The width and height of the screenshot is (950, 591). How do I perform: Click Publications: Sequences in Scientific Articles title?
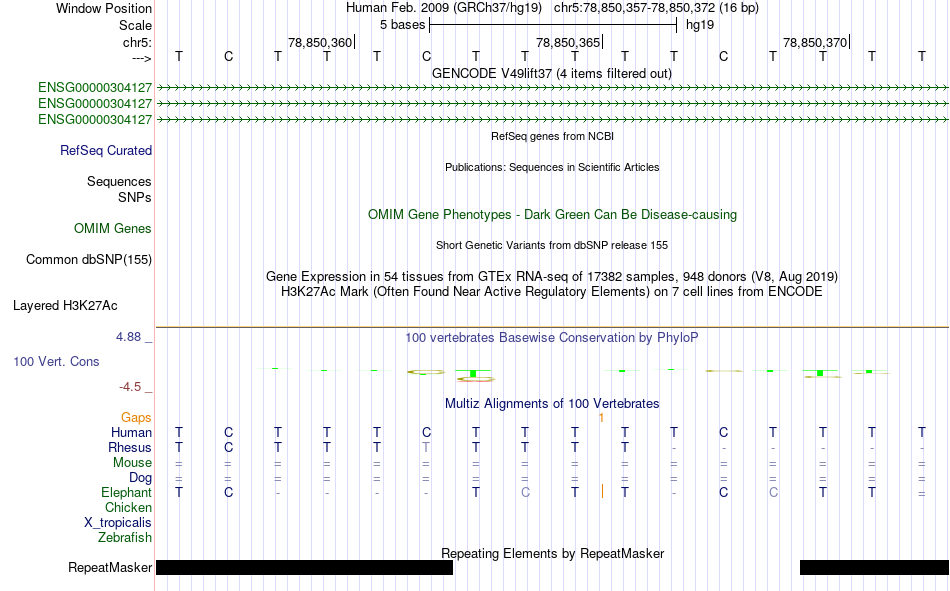552,167
